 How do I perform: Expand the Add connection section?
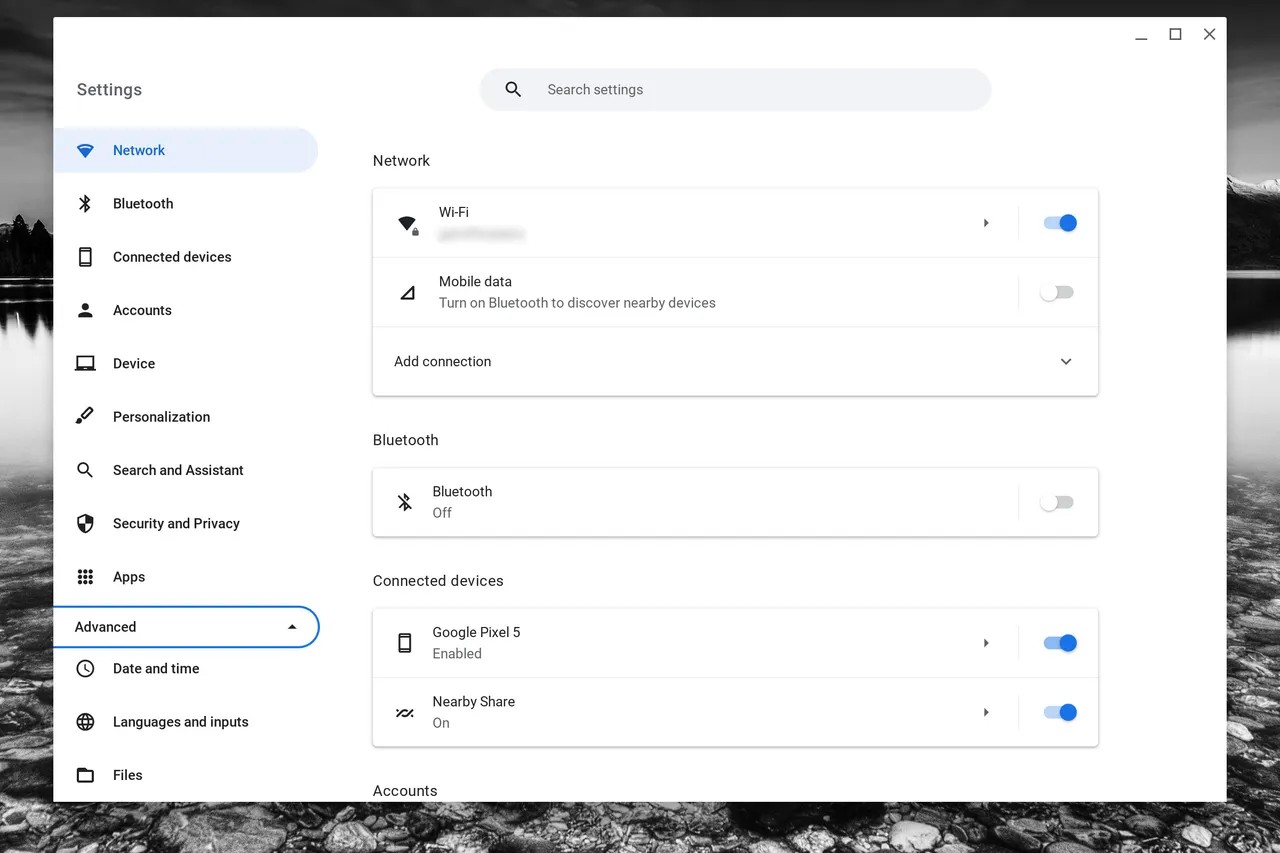point(1065,362)
